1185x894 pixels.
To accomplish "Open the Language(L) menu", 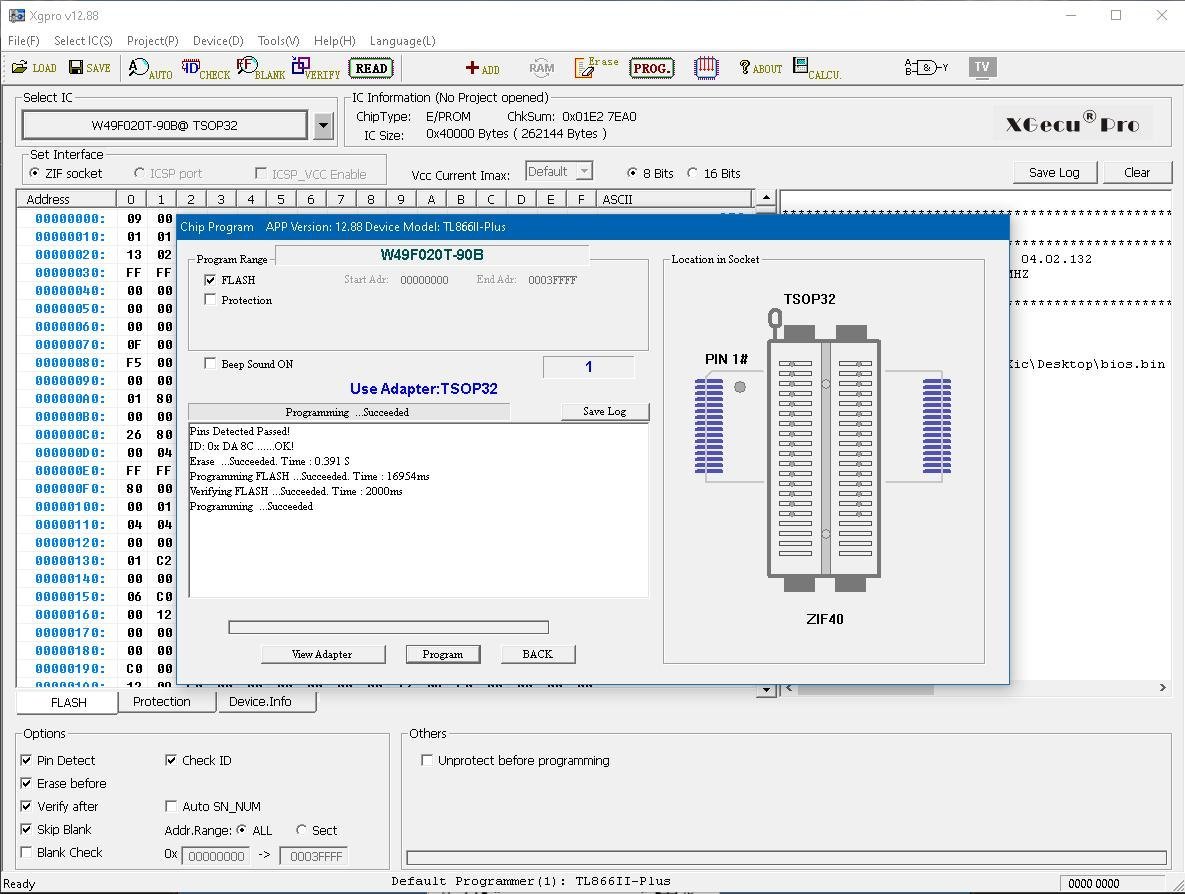I will [403, 41].
